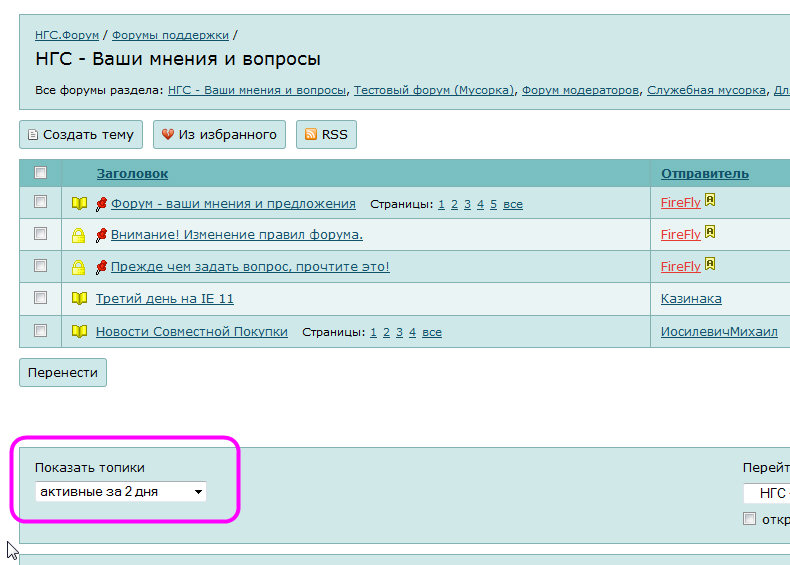The width and height of the screenshot is (790, 565).
Task: Open topic 'Внимание! Изменение правил форума.'
Action: tap(237, 235)
